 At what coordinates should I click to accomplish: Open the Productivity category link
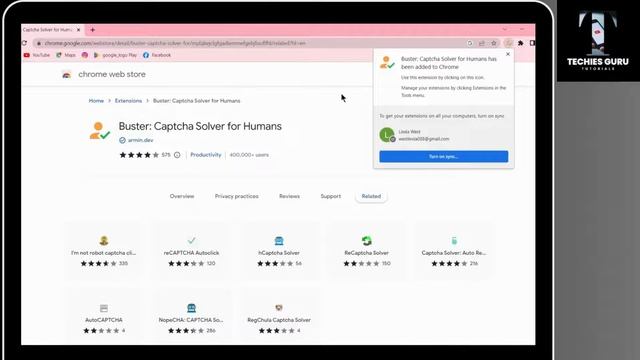[x=206, y=155]
